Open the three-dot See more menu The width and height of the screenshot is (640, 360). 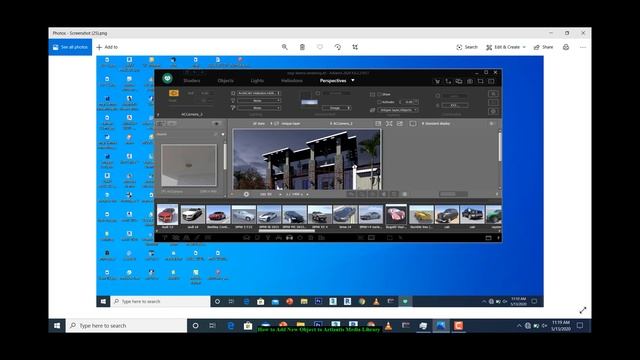583,47
